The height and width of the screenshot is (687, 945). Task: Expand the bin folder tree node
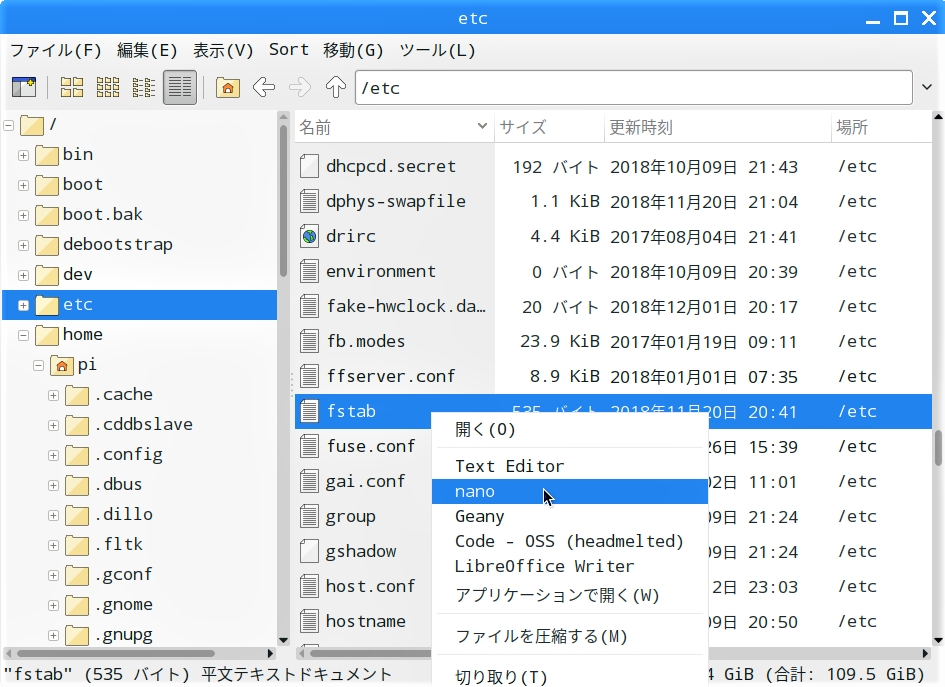click(24, 155)
